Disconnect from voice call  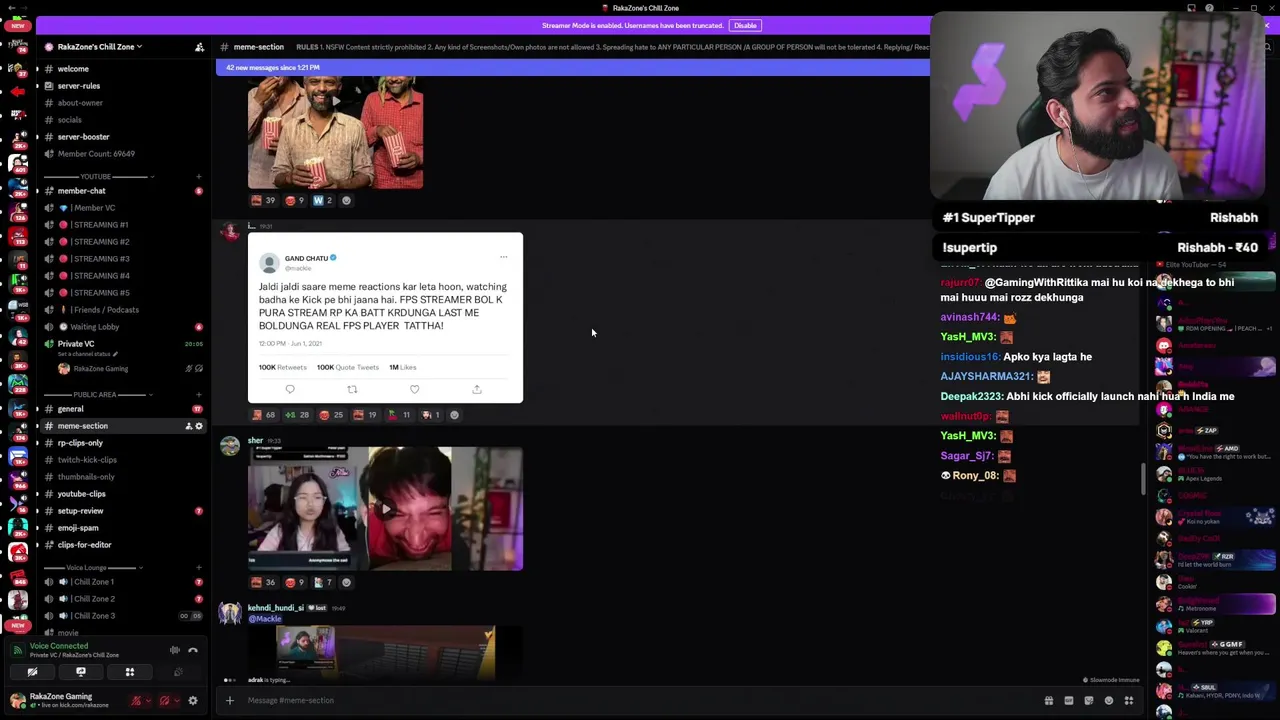coord(193,650)
